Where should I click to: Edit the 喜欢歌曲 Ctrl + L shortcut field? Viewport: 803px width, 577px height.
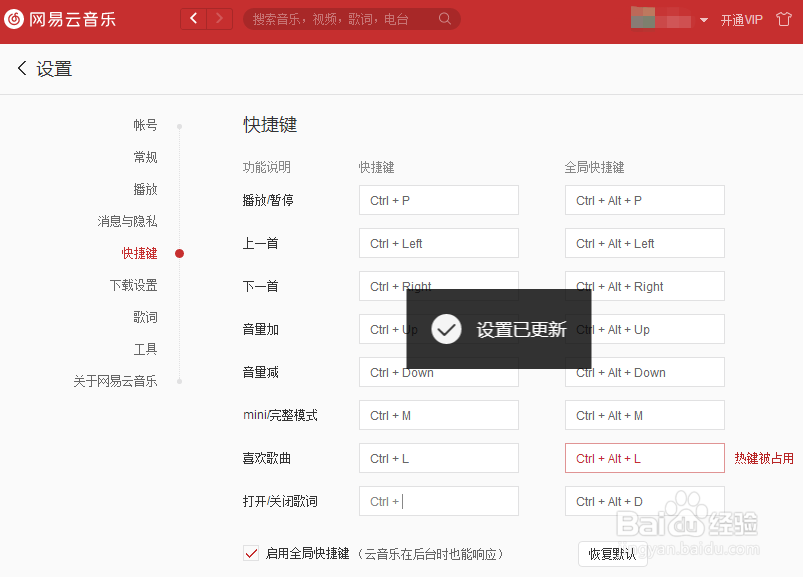[439, 458]
